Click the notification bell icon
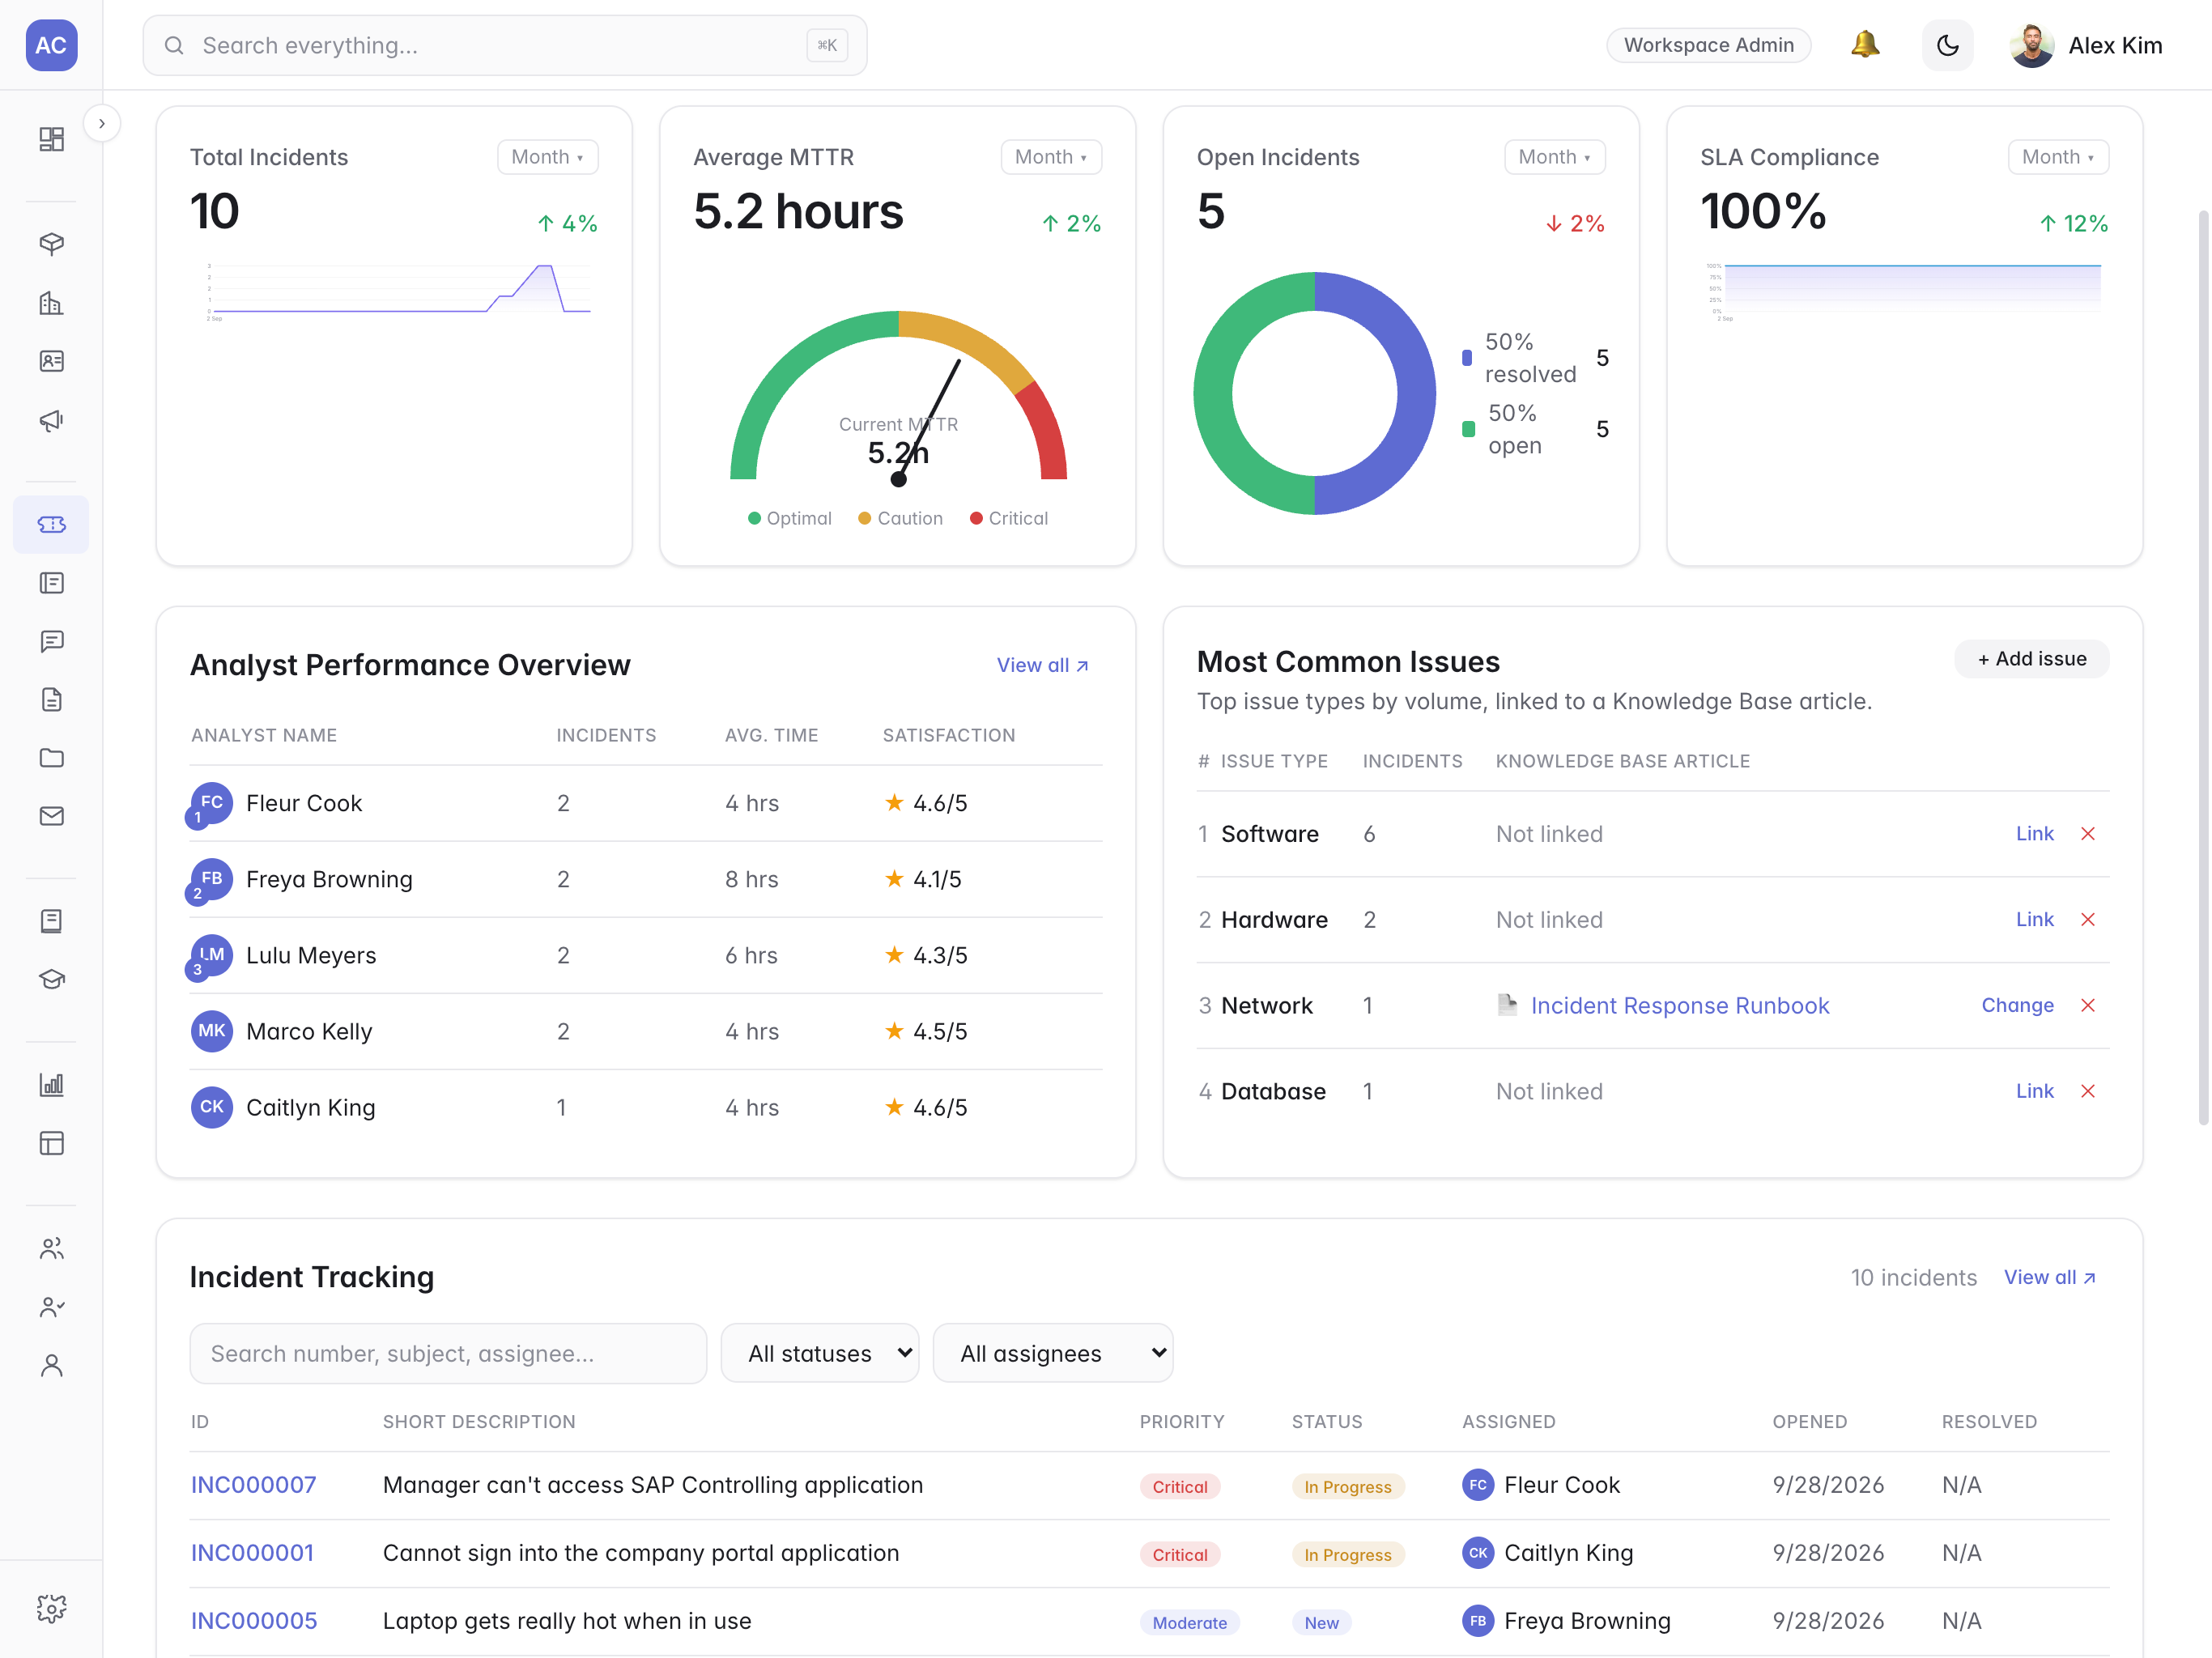The width and height of the screenshot is (2212, 1658). [x=1865, y=45]
